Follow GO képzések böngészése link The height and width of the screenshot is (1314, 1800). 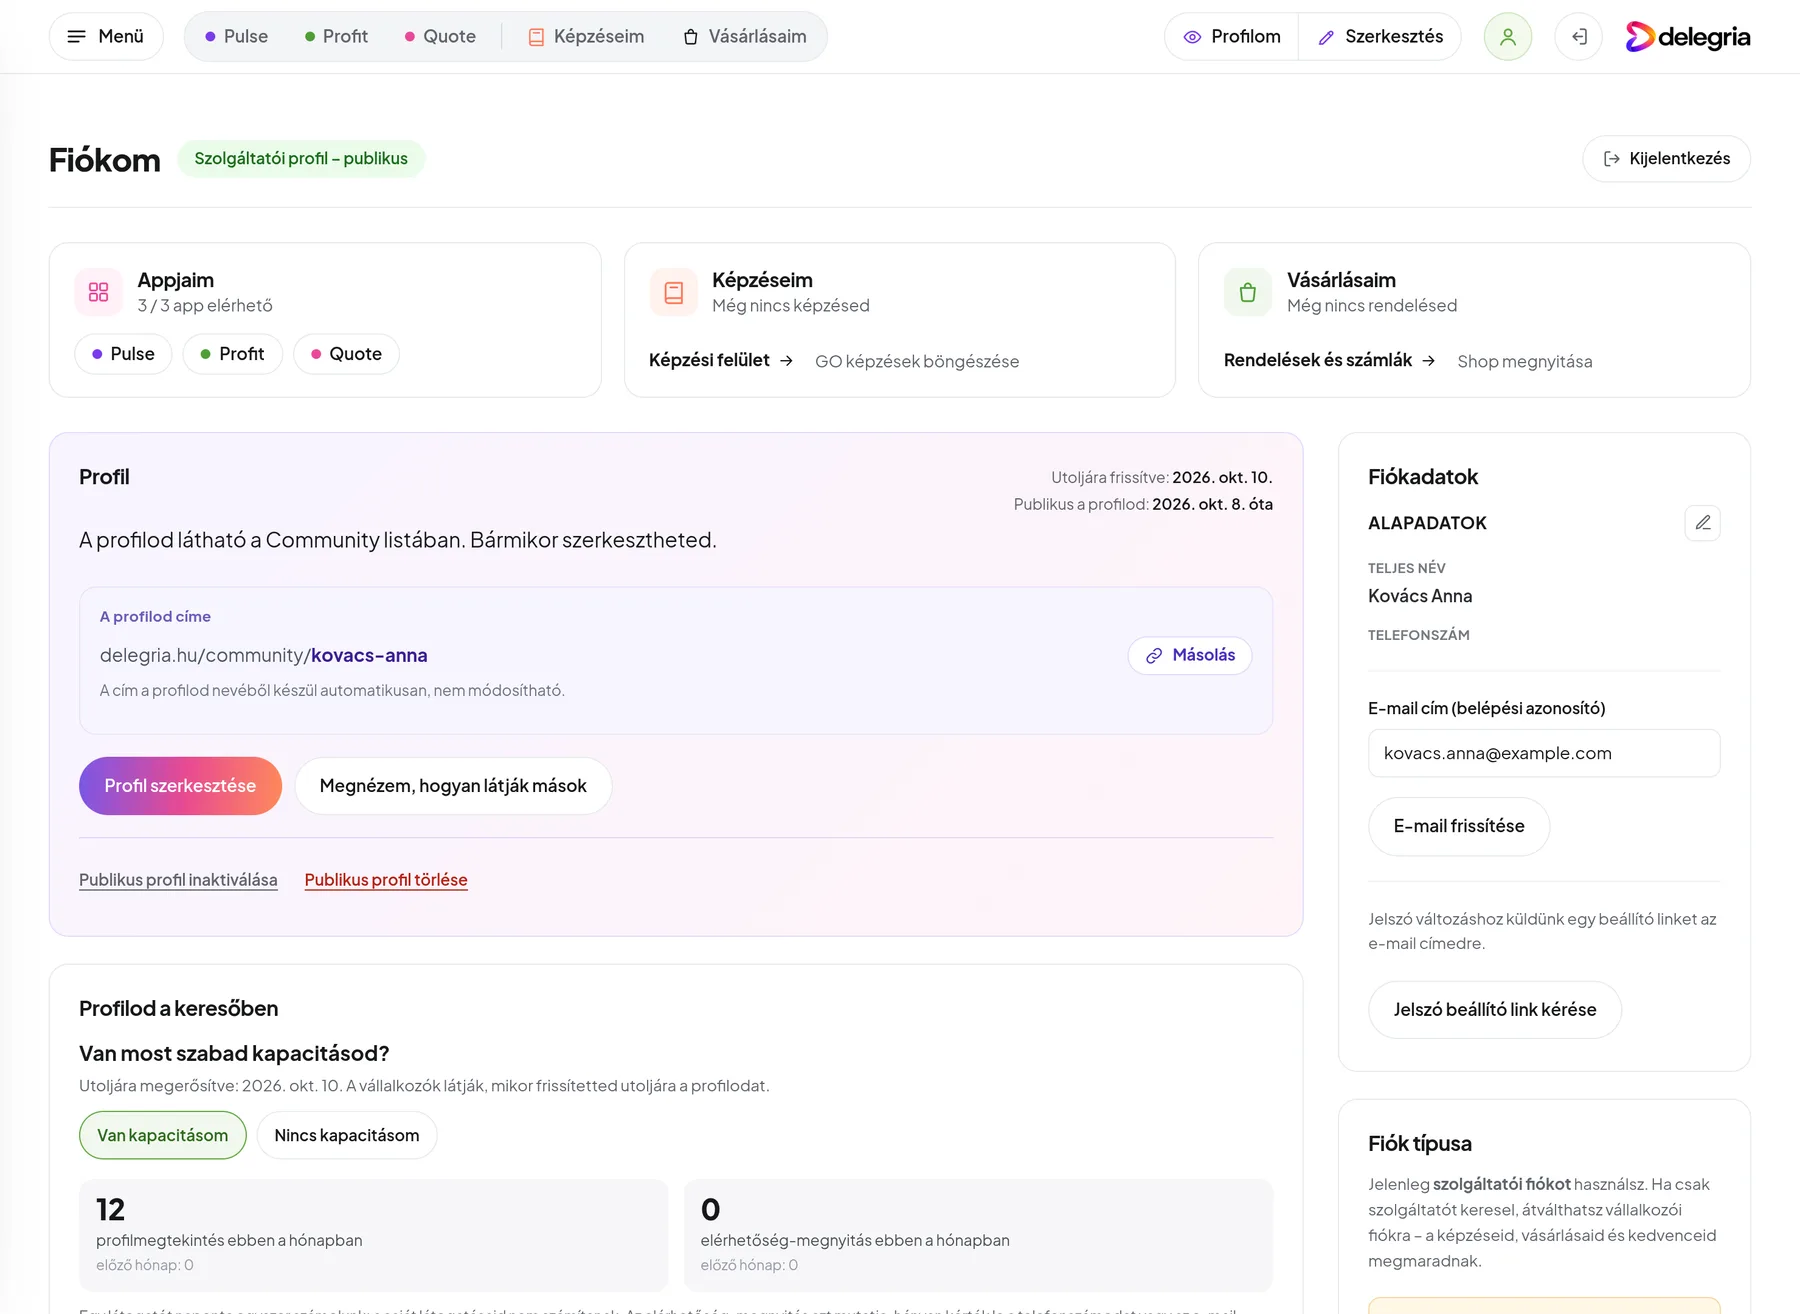(917, 361)
